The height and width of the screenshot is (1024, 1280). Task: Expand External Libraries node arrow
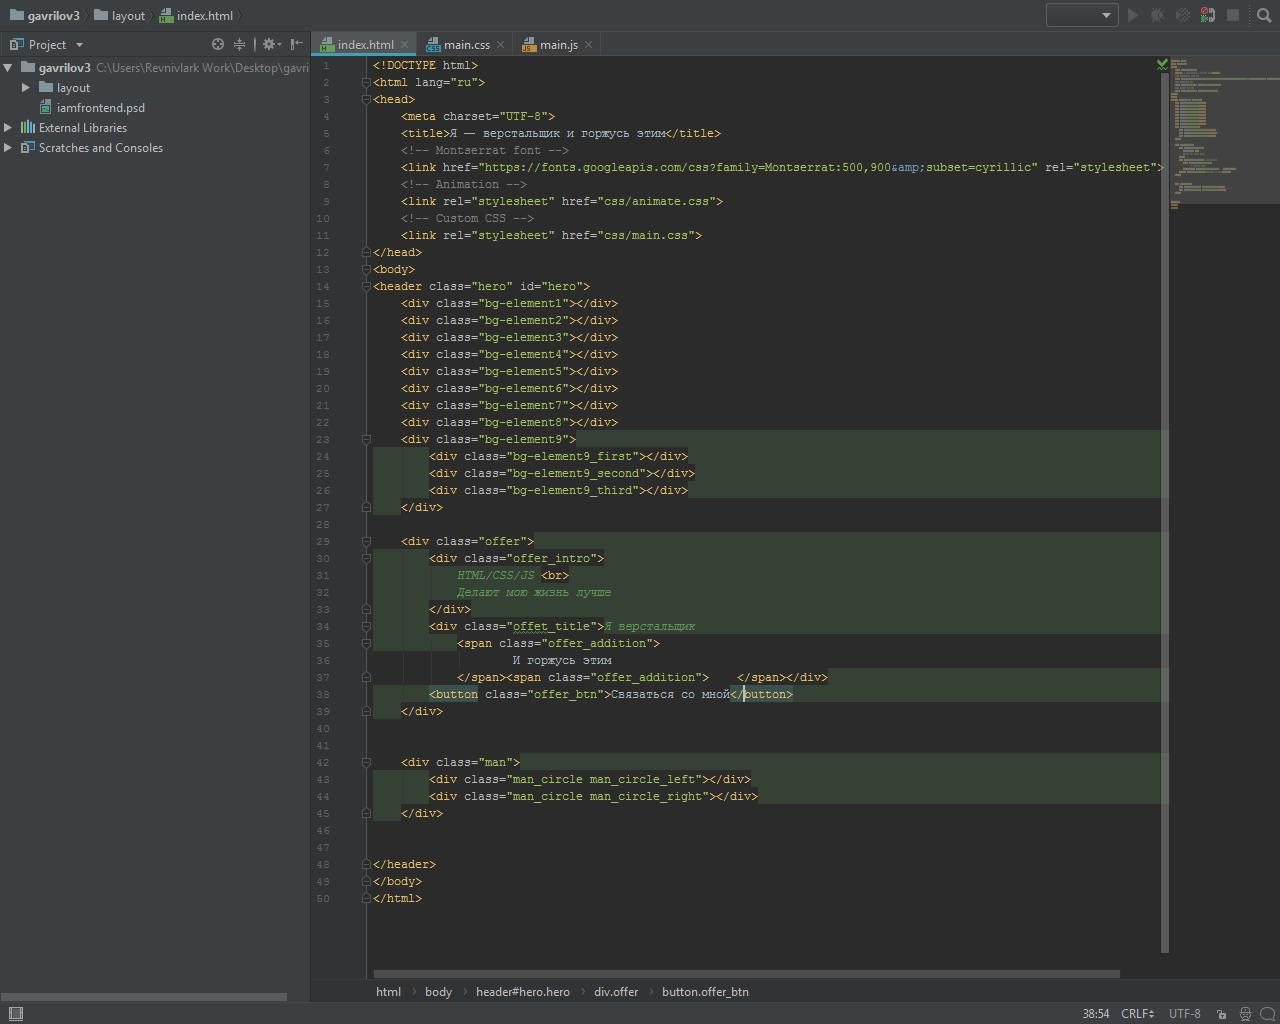[8, 127]
